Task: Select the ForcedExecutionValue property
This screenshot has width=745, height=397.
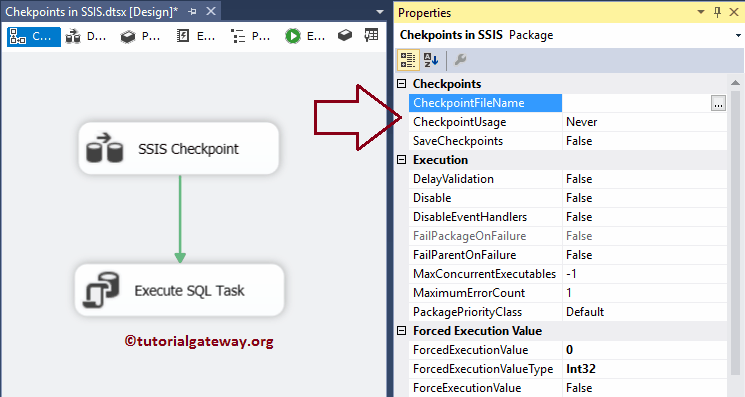Action: (485, 350)
